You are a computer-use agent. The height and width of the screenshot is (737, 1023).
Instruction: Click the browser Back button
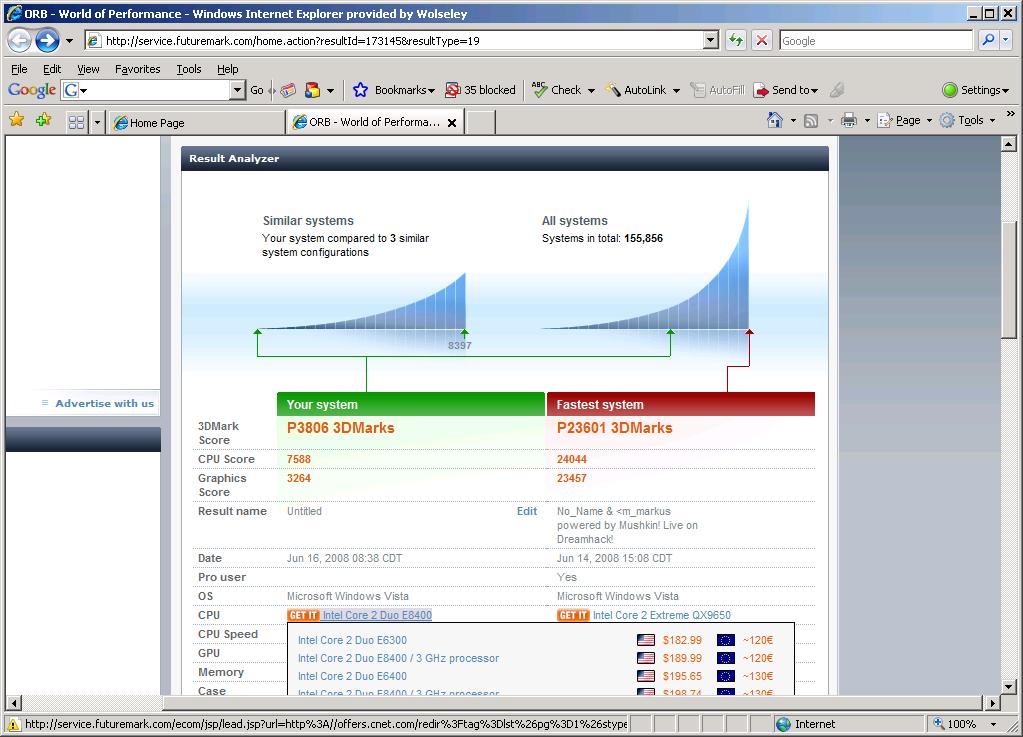(x=19, y=41)
